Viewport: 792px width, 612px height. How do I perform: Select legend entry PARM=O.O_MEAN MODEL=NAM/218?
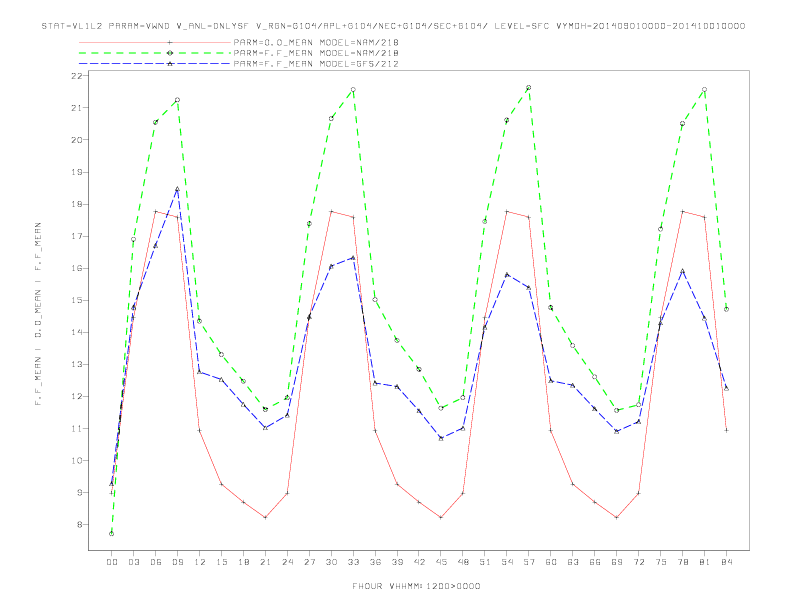pos(316,42)
